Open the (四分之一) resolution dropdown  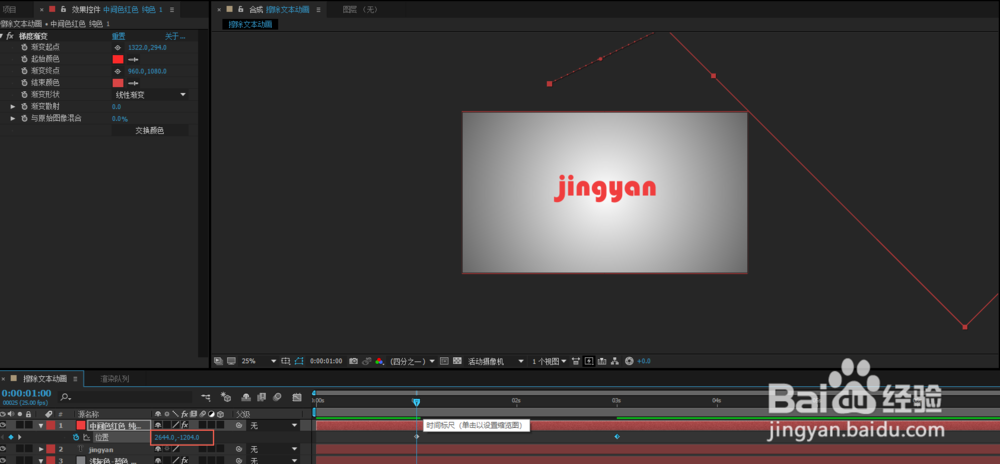(413, 361)
